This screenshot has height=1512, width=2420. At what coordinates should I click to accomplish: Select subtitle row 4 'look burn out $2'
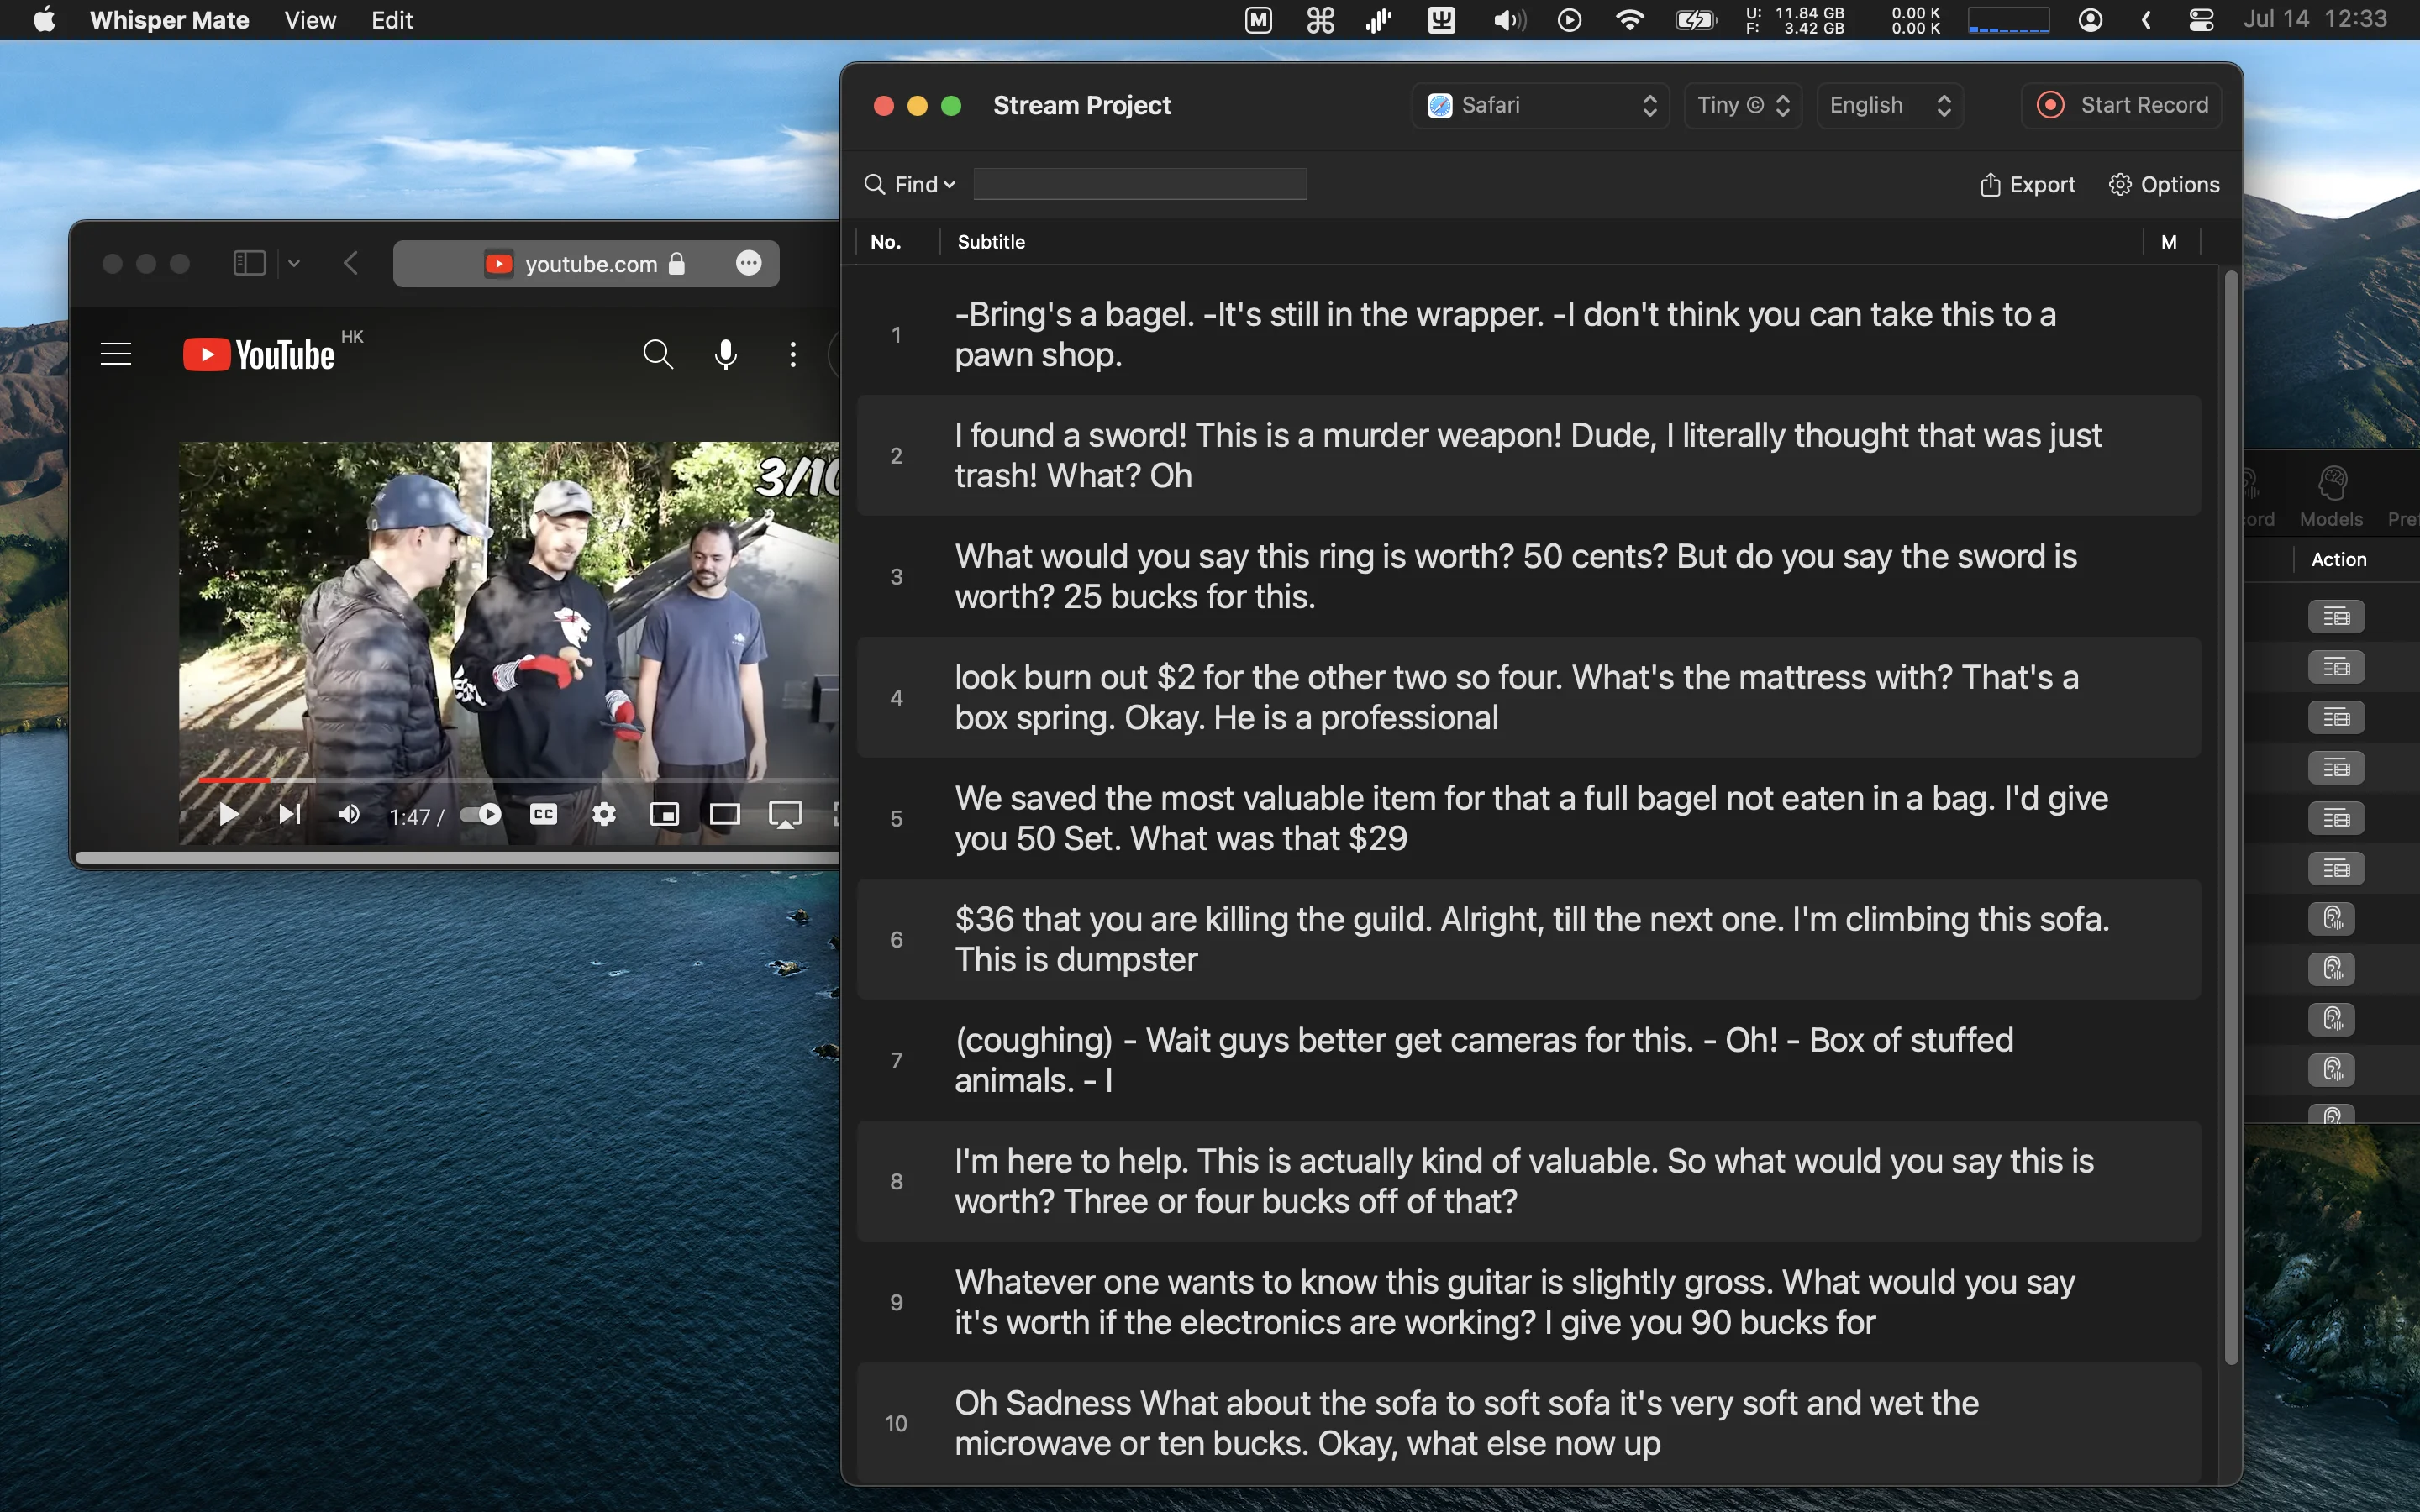1529,697
